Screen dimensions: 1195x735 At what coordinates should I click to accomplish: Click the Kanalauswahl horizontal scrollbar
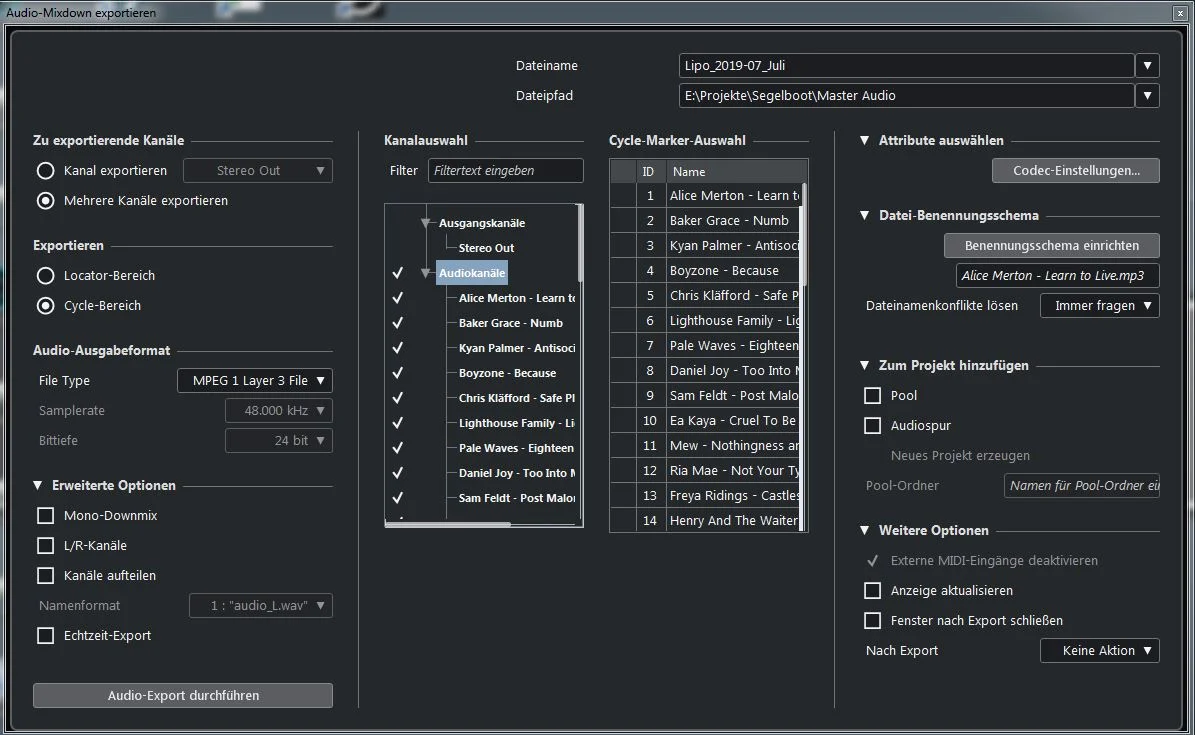[449, 524]
